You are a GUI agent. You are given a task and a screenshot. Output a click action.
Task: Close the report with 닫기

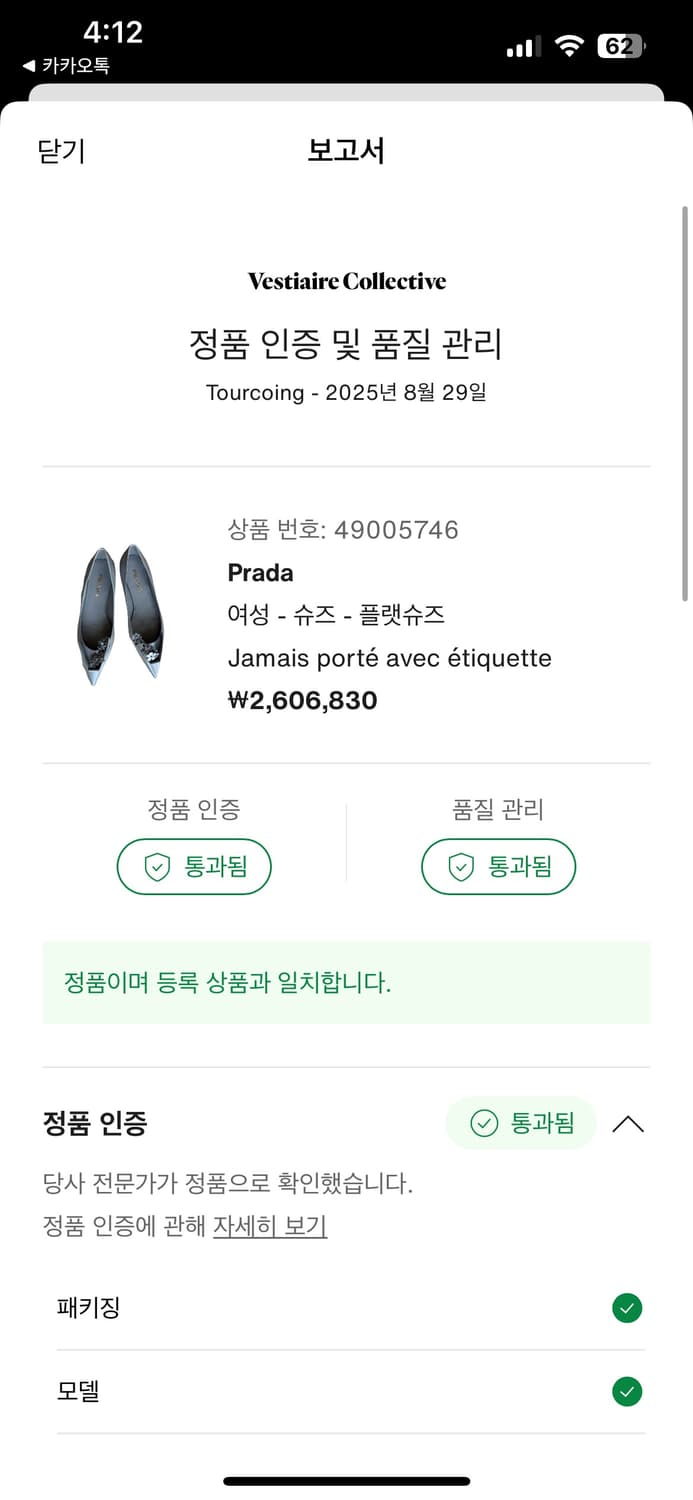61,151
